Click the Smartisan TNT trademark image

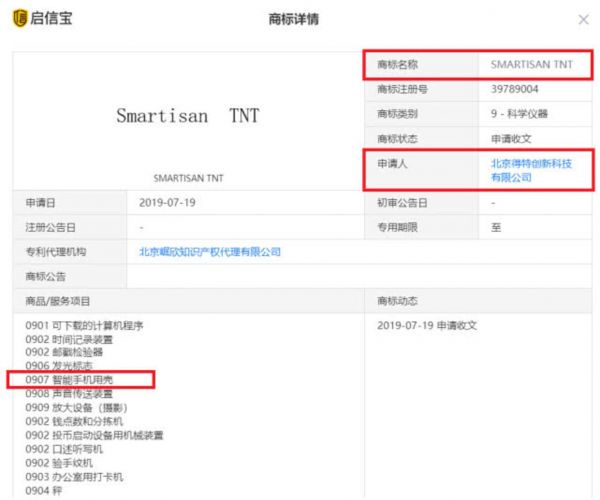188,116
